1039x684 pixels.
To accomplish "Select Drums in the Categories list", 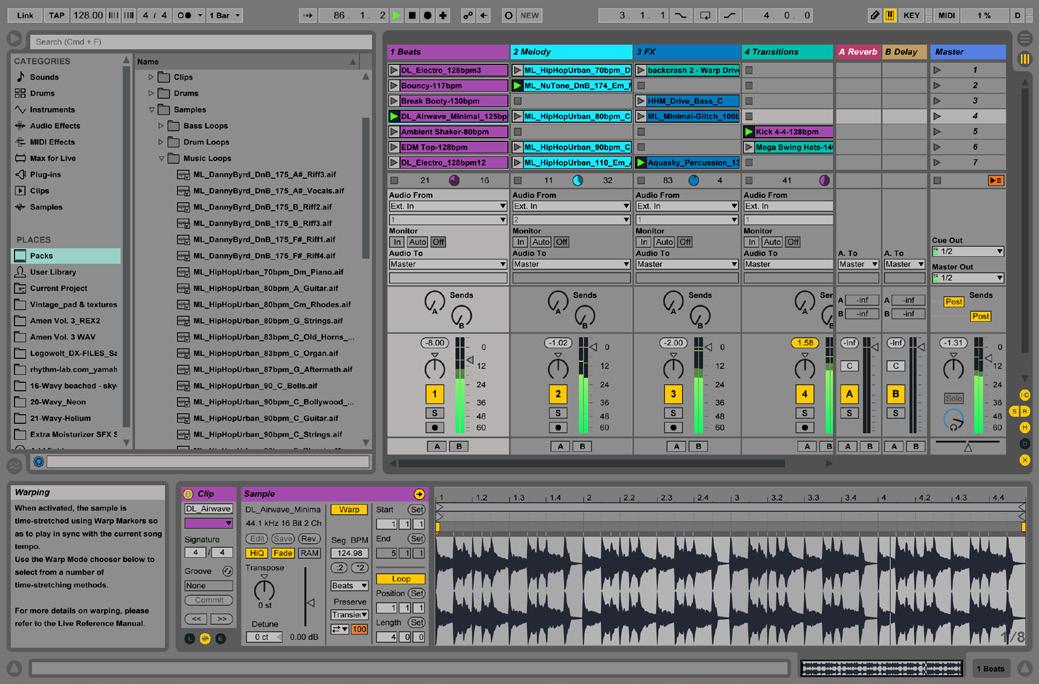I will 43,93.
